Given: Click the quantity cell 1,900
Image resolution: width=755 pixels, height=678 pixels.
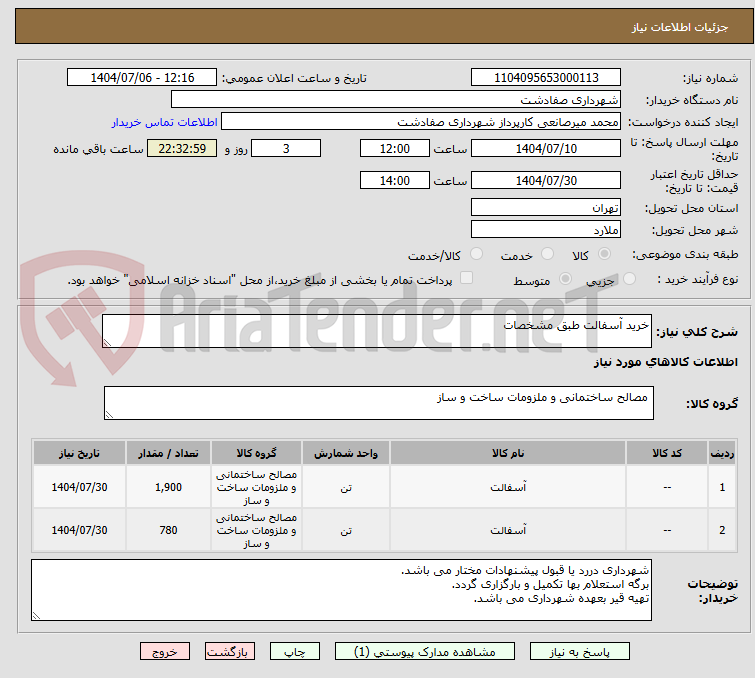Looking at the screenshot, I should pyautogui.click(x=169, y=487).
